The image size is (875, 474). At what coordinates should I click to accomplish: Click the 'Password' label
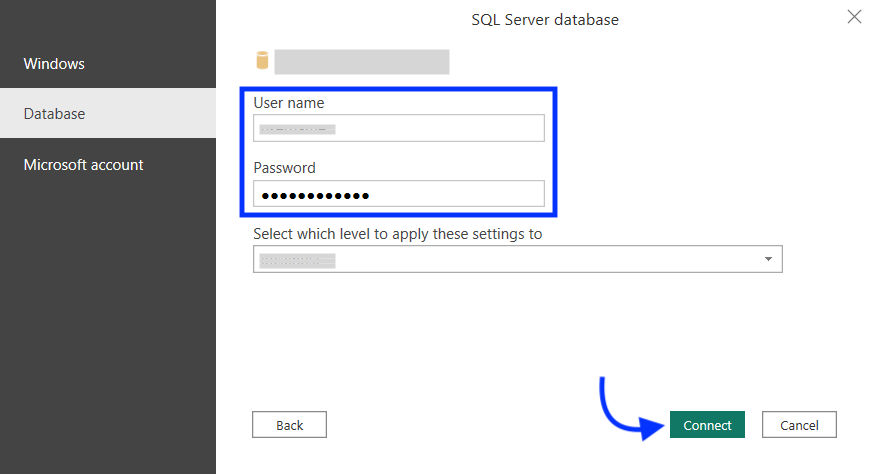[x=285, y=168]
